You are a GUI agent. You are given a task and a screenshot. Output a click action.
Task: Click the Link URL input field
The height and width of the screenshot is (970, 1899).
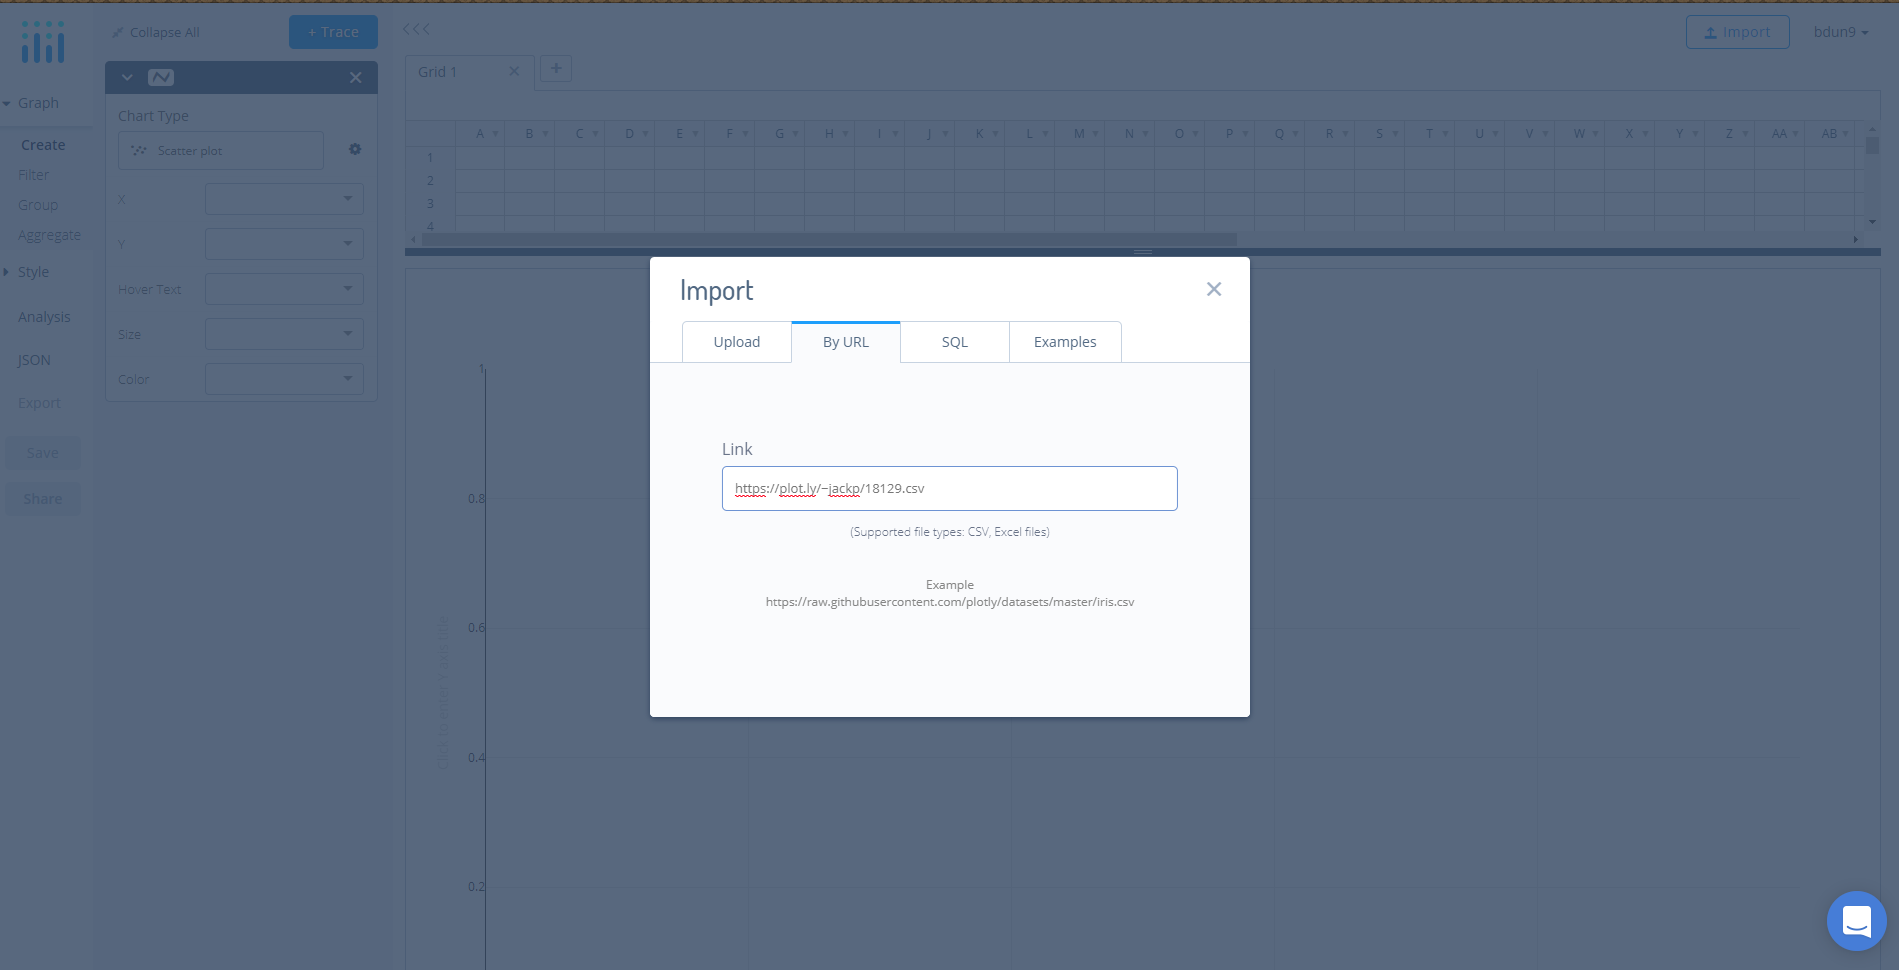point(950,488)
